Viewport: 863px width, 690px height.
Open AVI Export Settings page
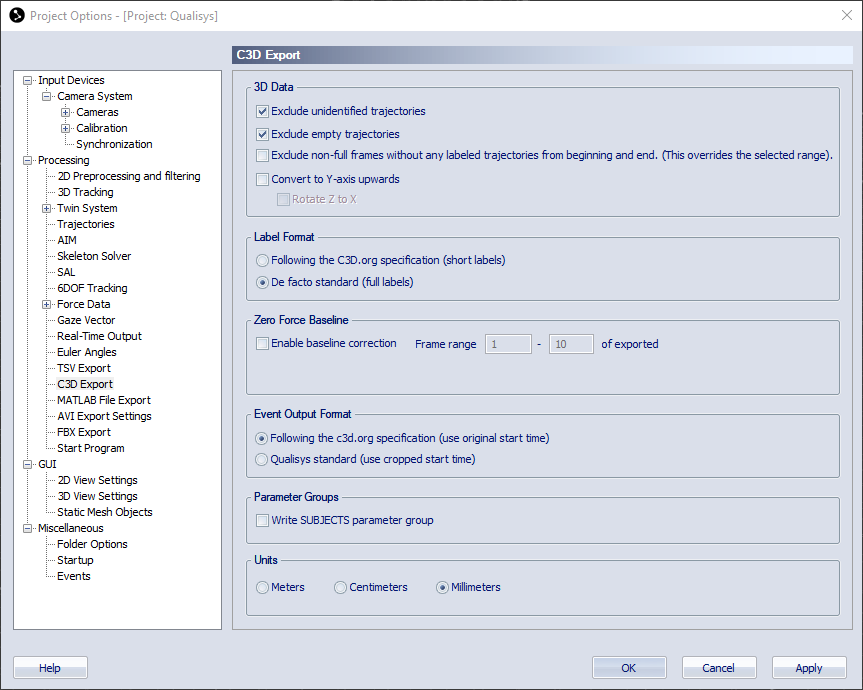click(x=104, y=416)
